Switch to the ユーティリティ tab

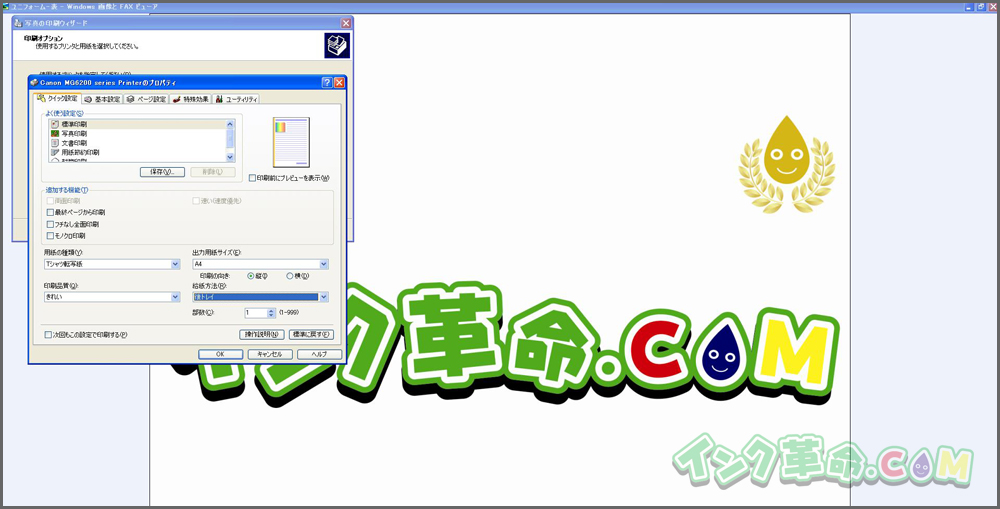237,99
